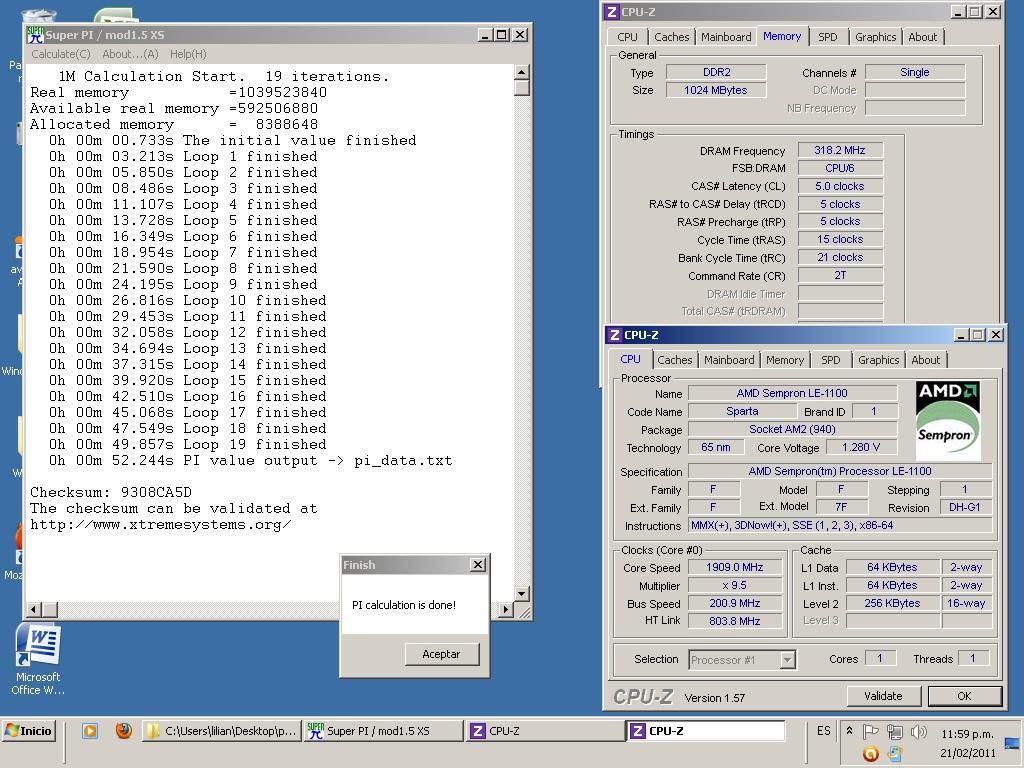Switch to Mainboard tab in front CPU-Z

[729, 360]
